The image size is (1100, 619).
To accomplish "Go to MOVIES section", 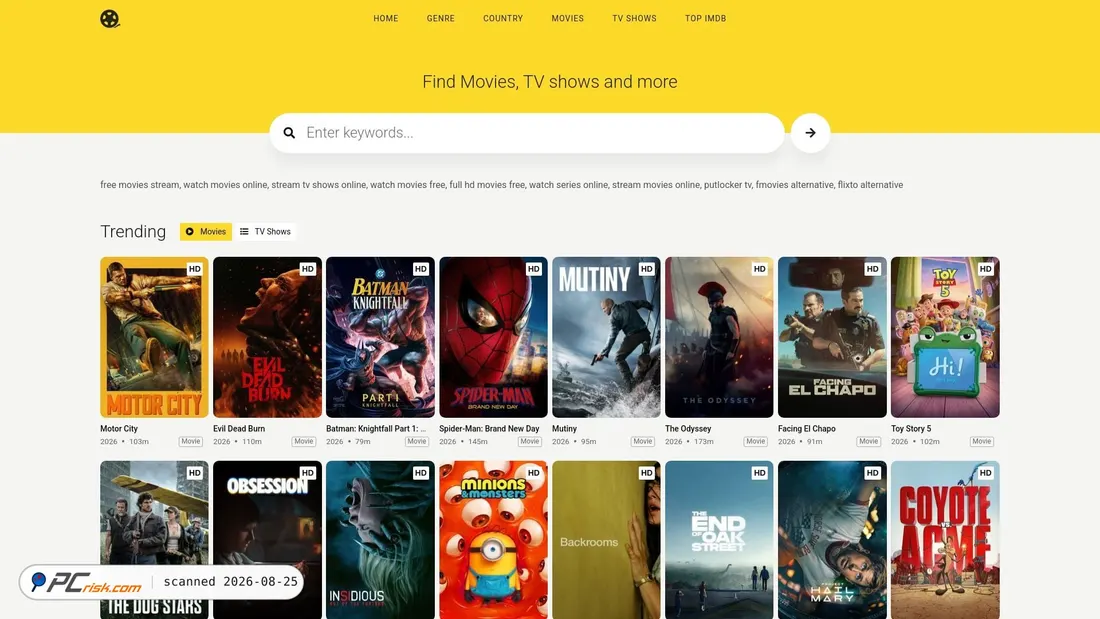I will coord(568,18).
